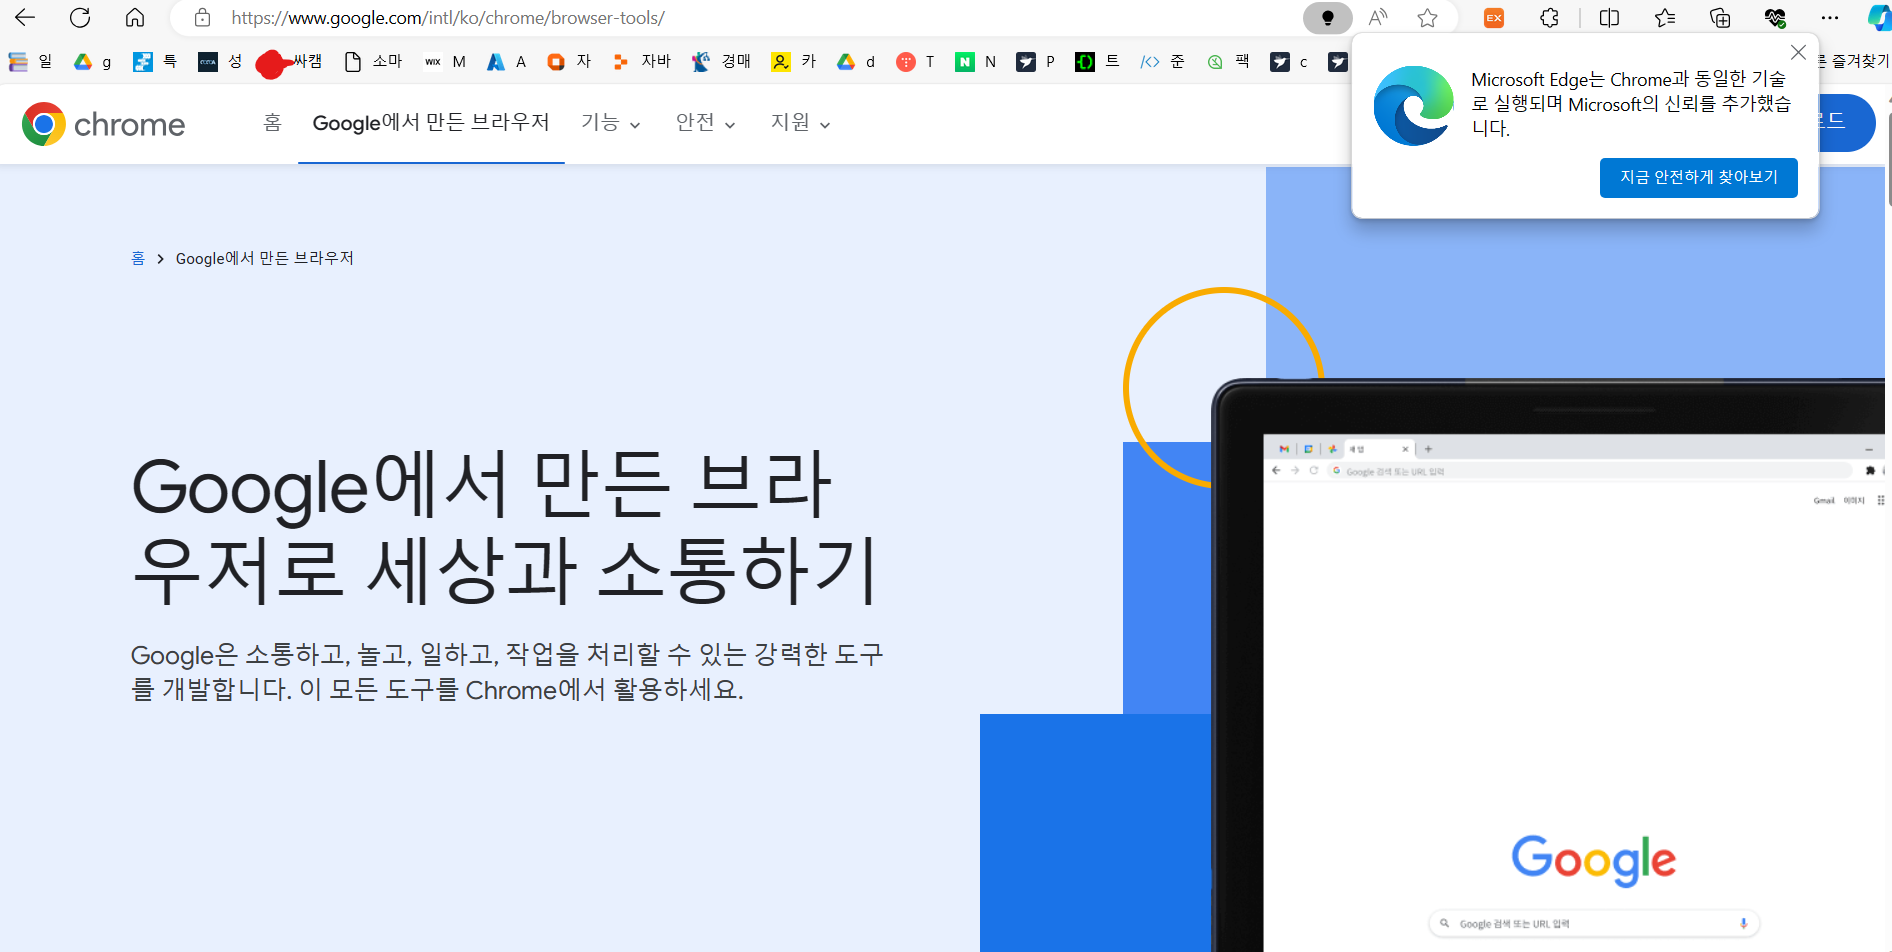Open the Copilot sidebar icon

coord(1879,18)
